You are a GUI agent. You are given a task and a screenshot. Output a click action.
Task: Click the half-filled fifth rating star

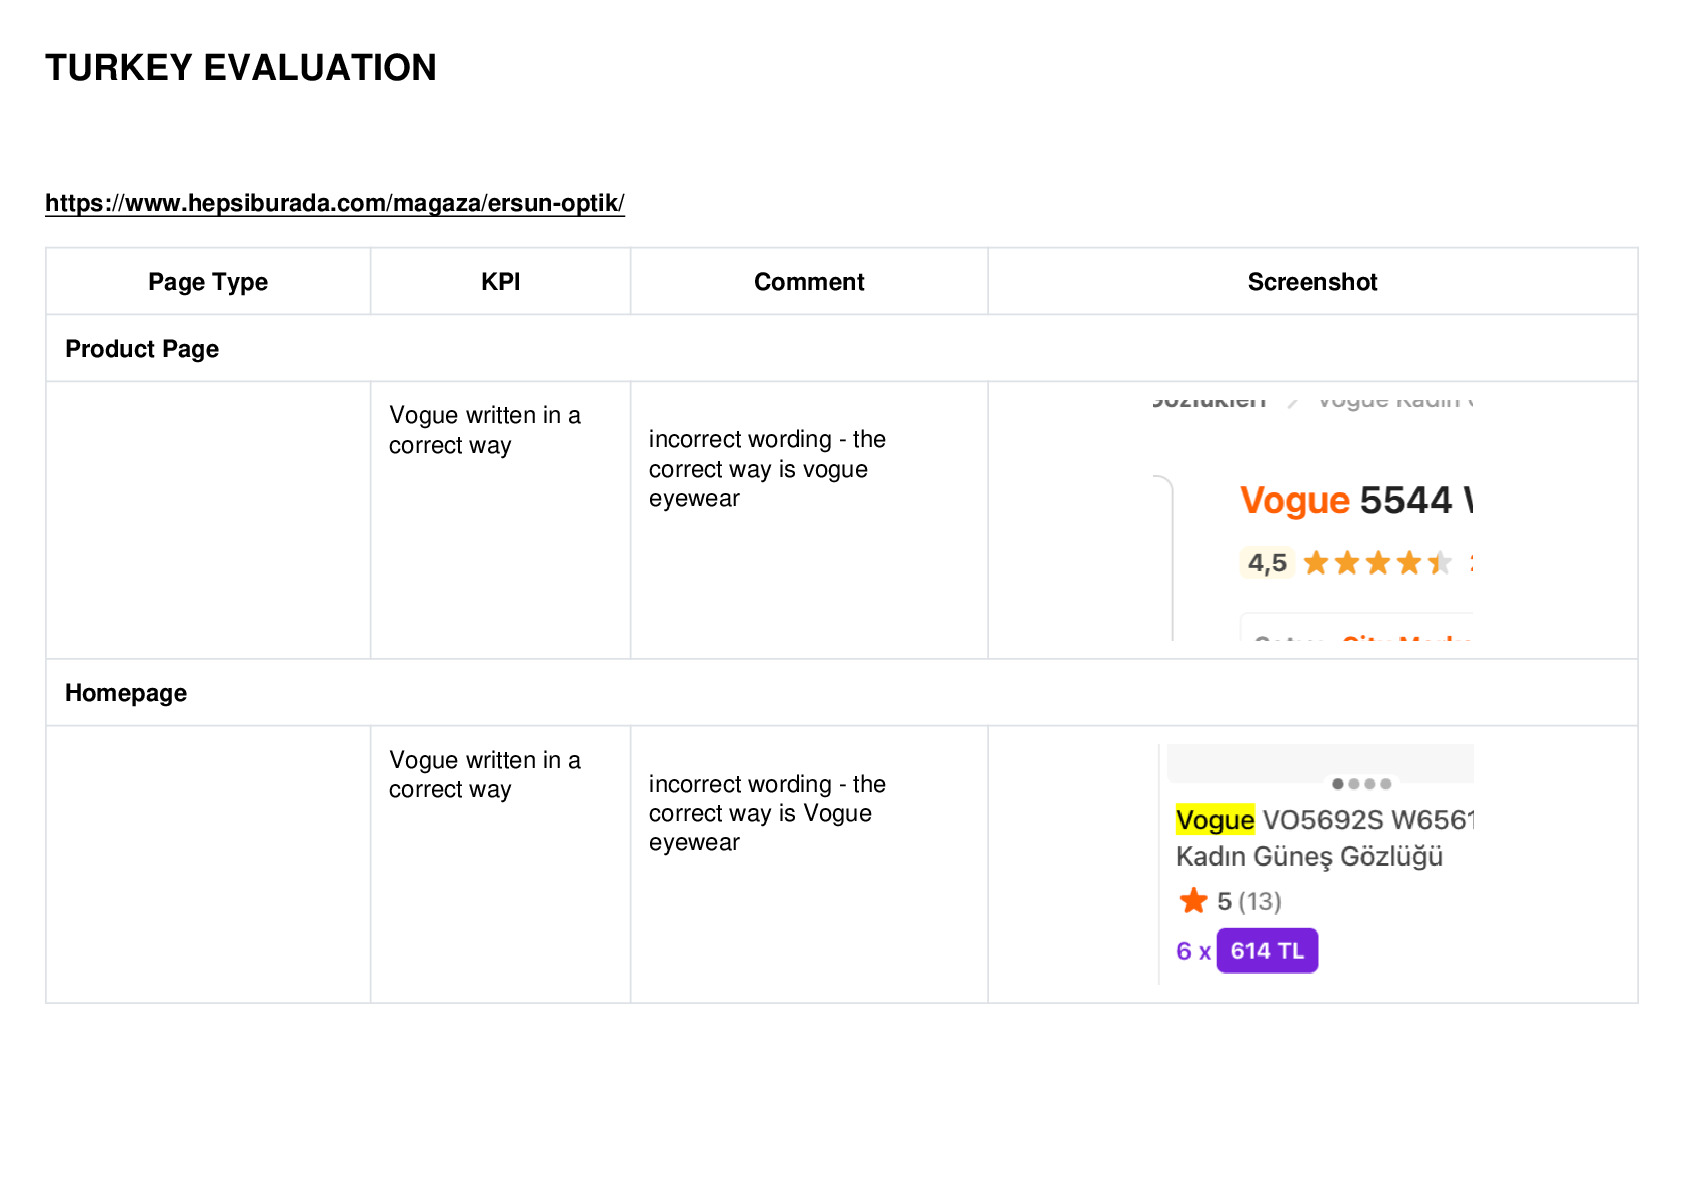[1440, 563]
